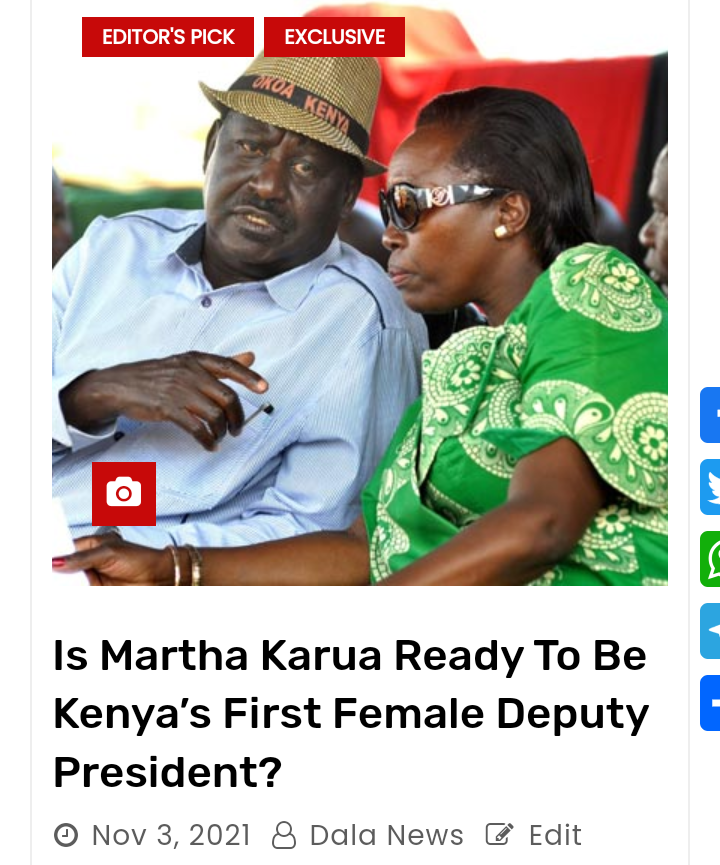Image resolution: width=720 pixels, height=865 pixels.
Task: Click the red camera gallery icon
Action: (x=124, y=494)
